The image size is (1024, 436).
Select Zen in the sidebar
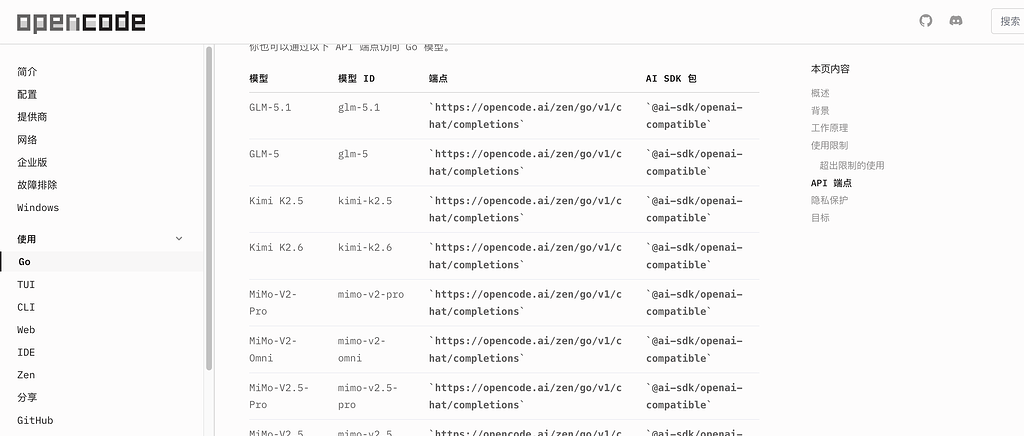[26, 375]
